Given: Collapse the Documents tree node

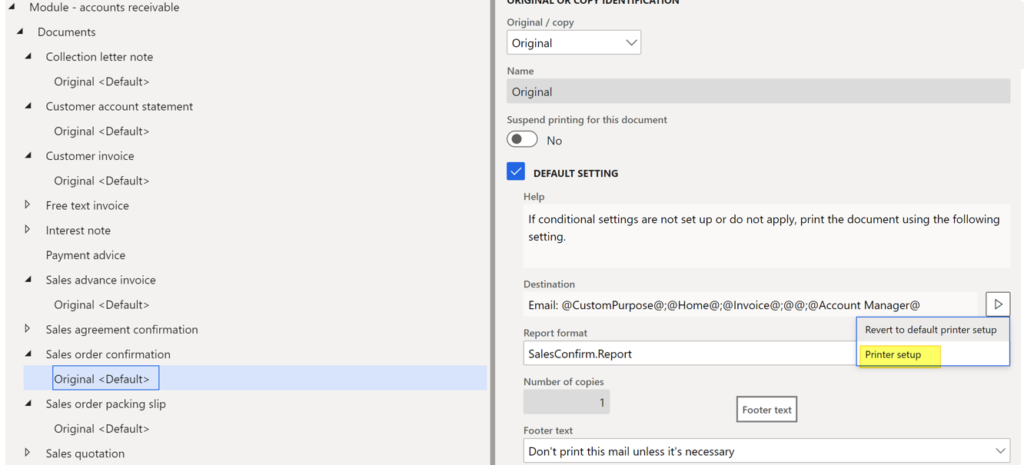Looking at the screenshot, I should [20, 32].
